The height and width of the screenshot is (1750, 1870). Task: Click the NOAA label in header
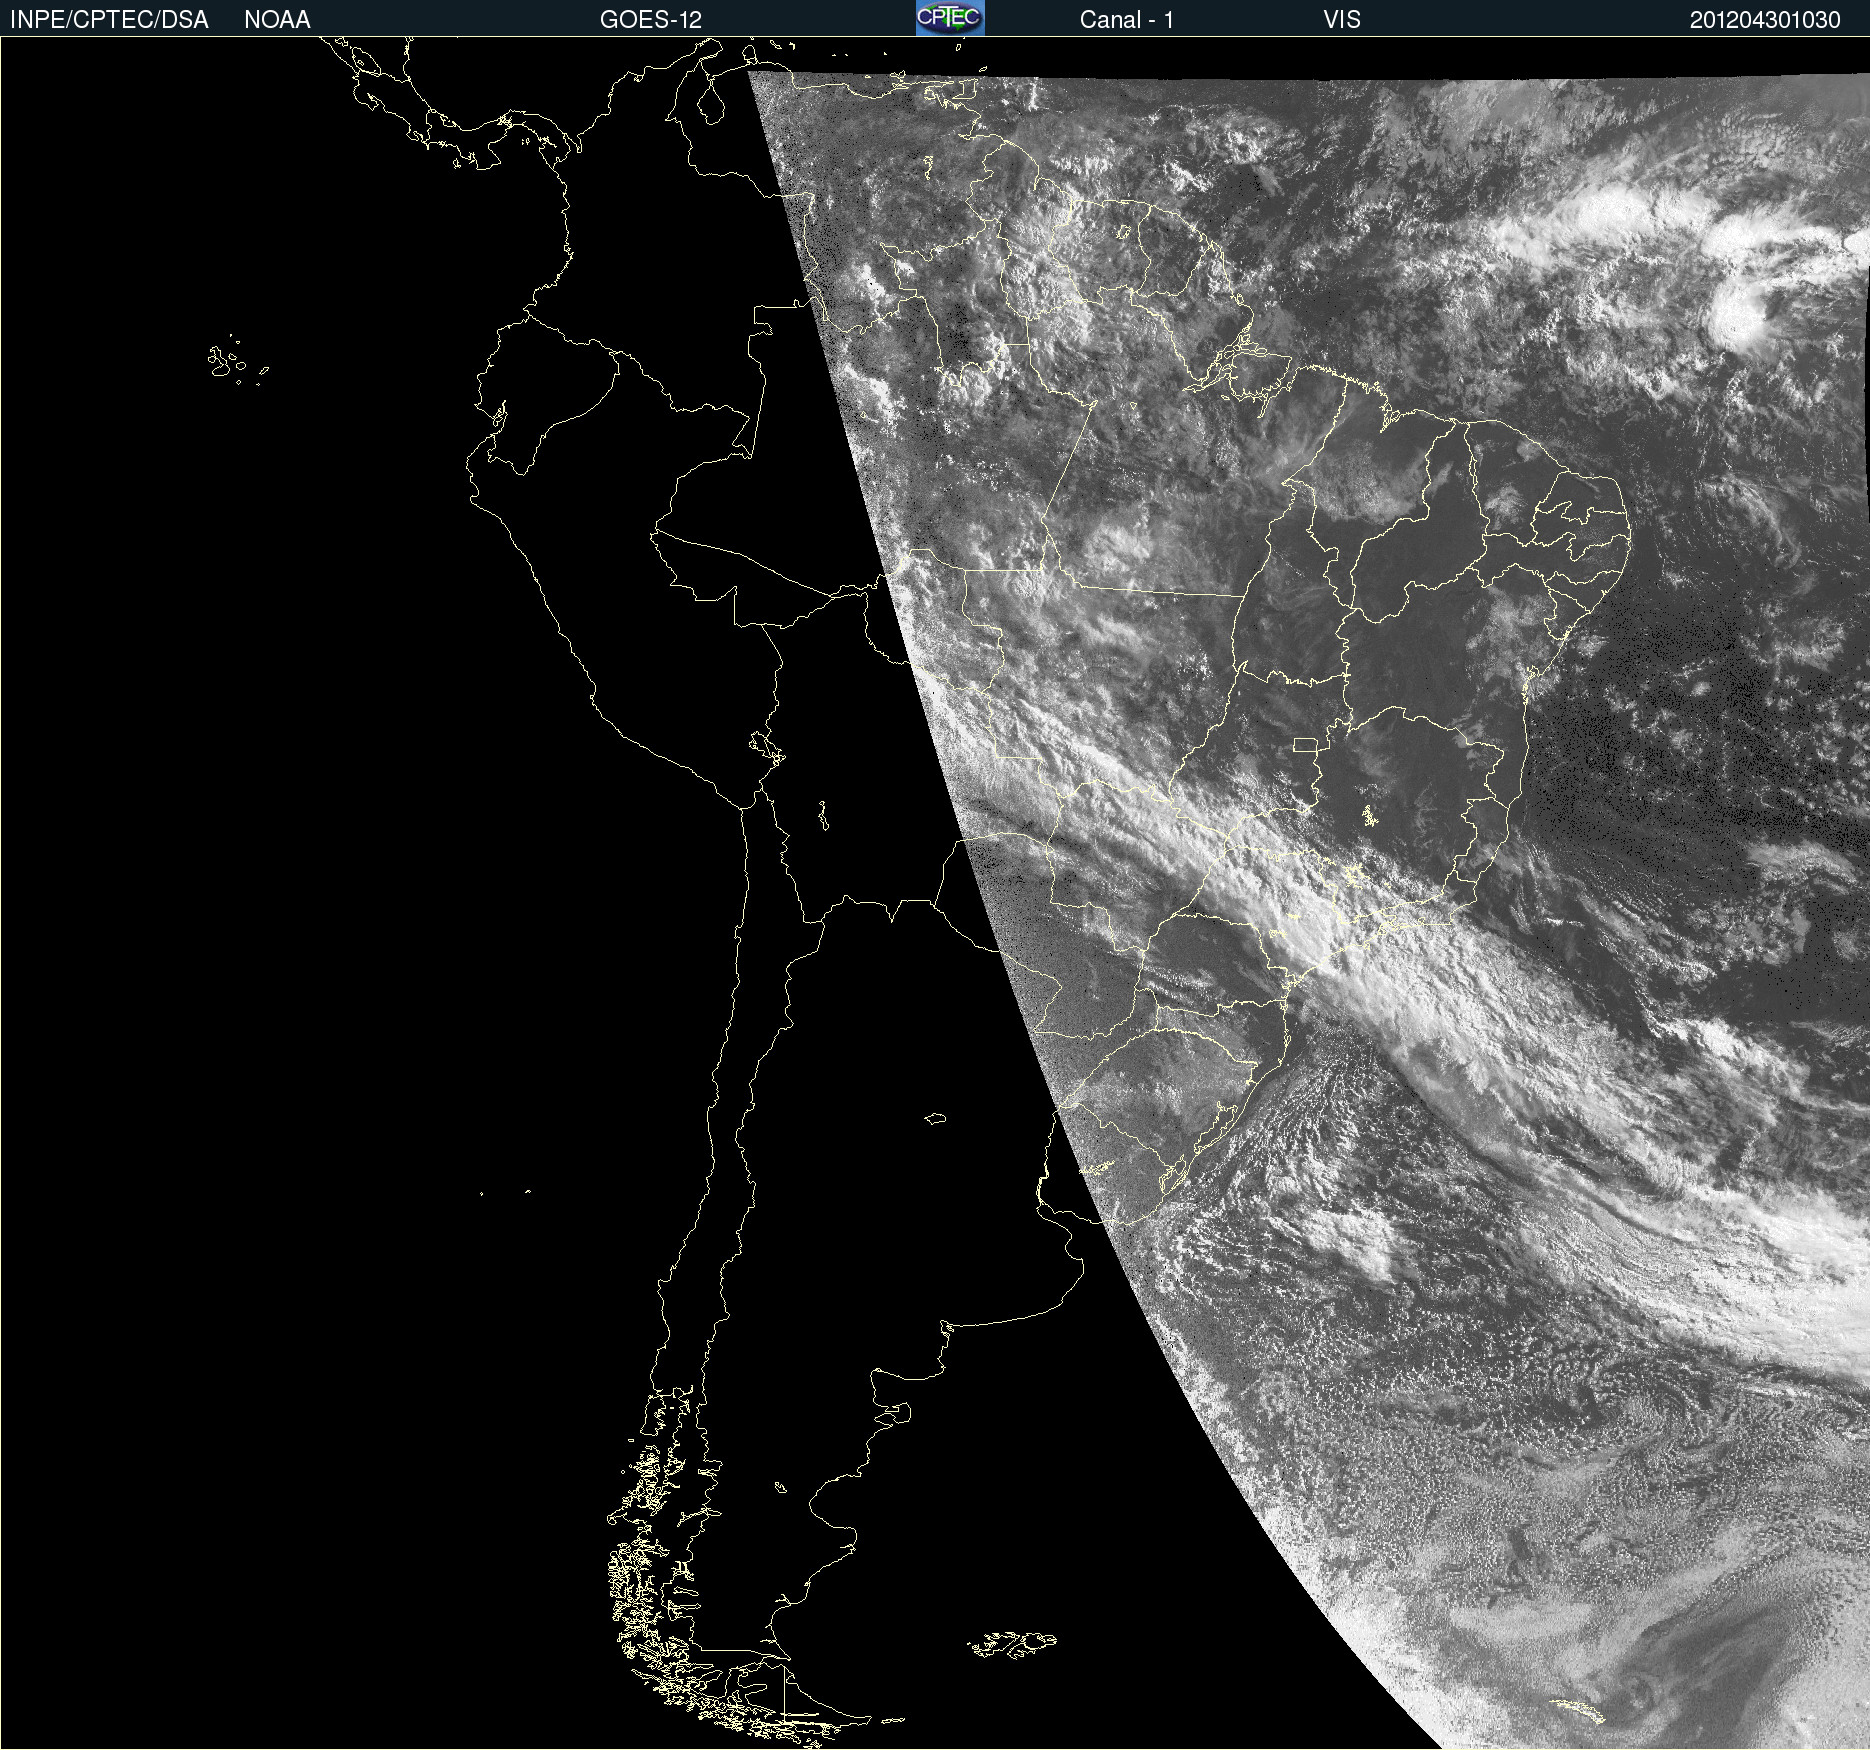coord(277,20)
